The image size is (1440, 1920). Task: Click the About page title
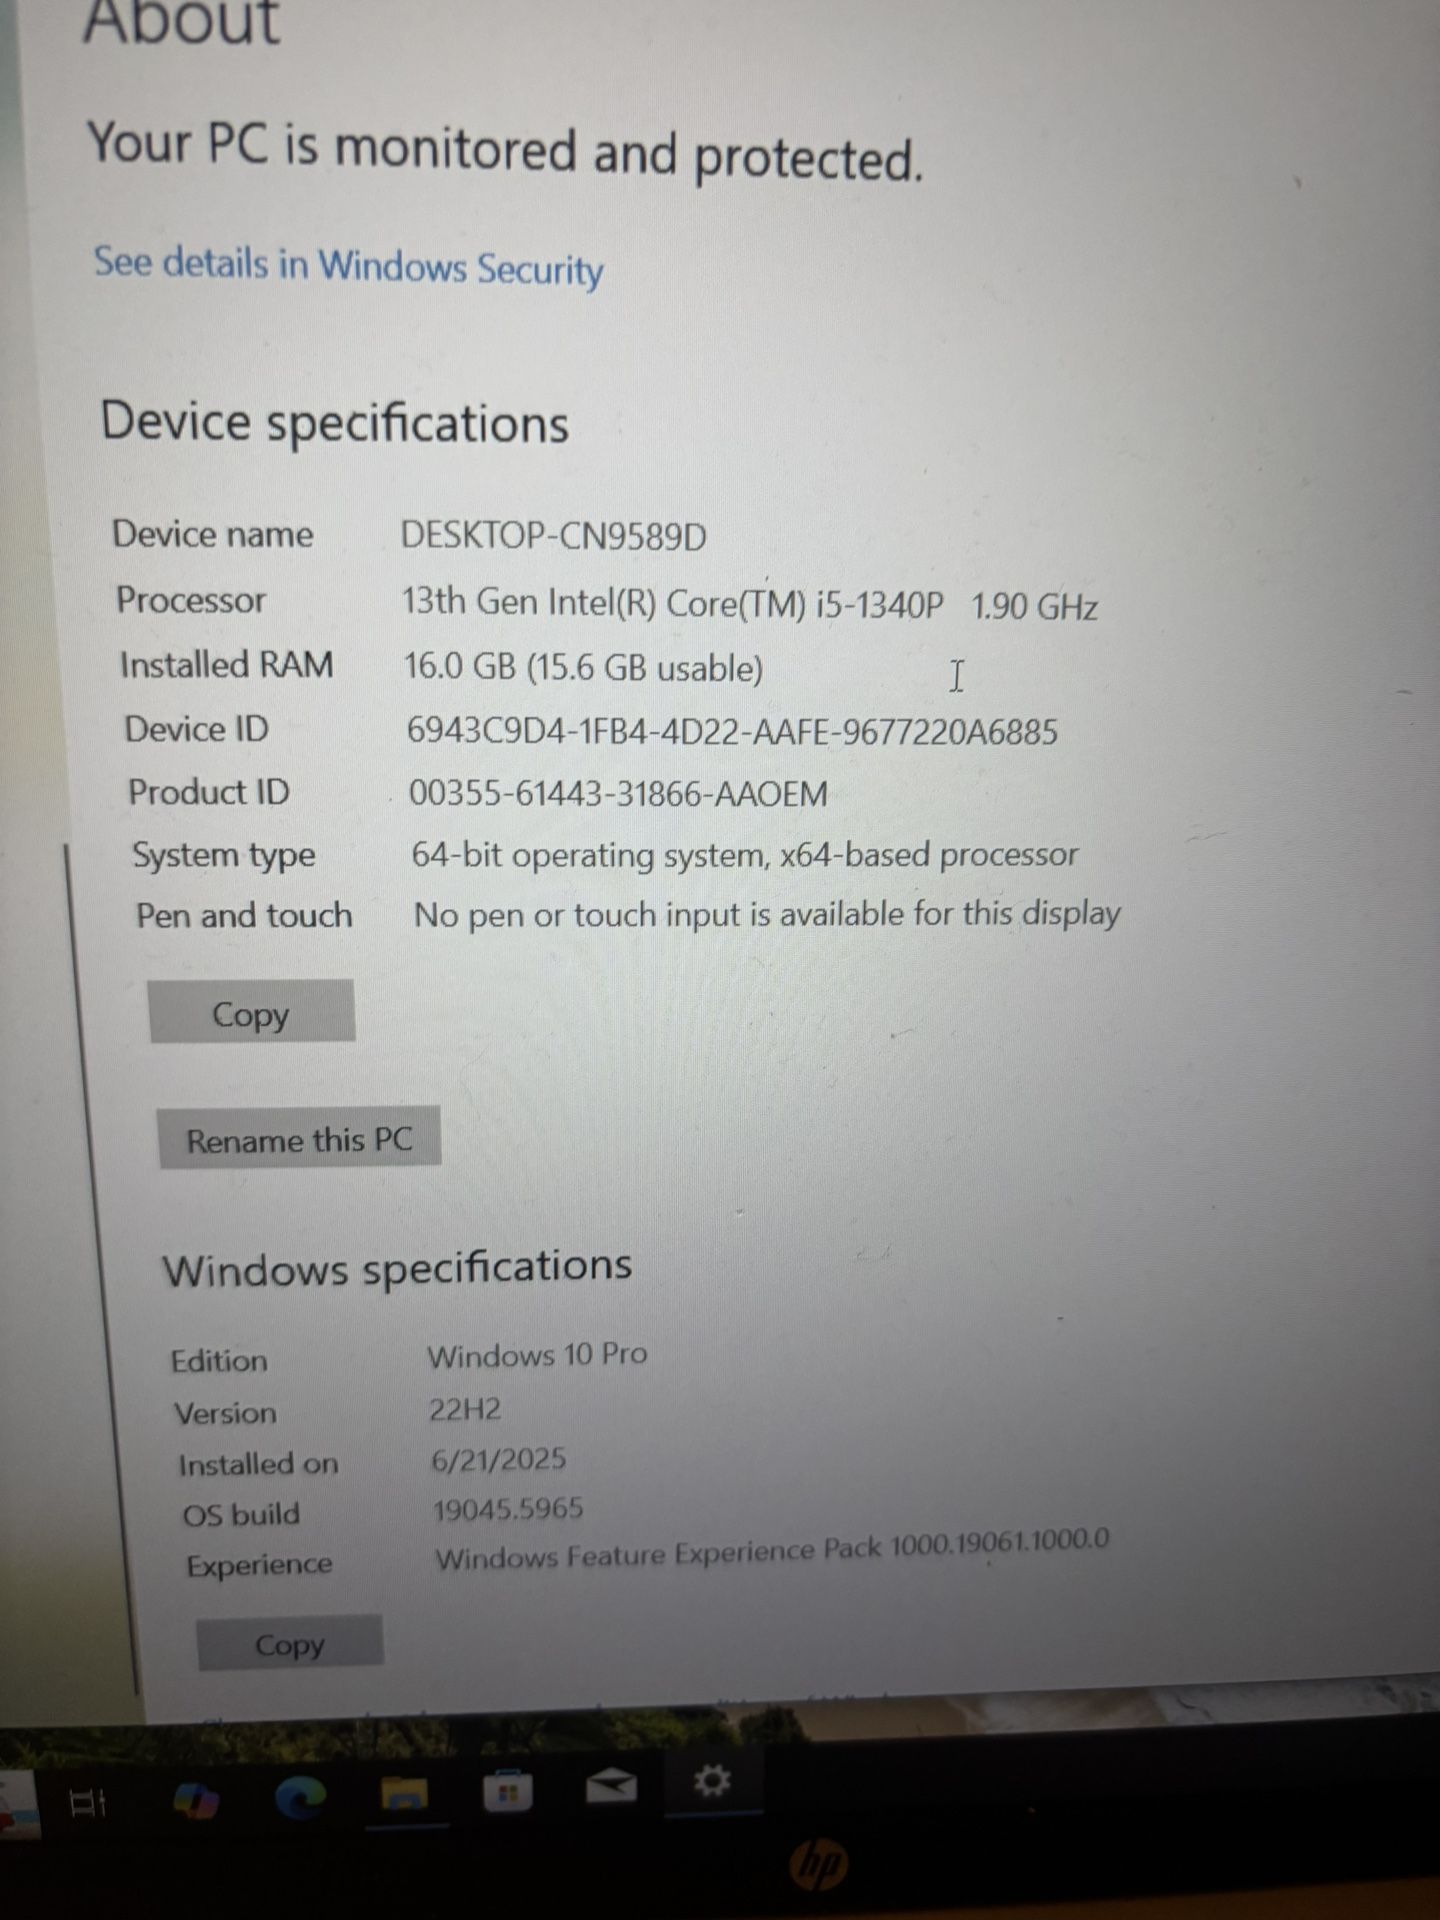pyautogui.click(x=181, y=22)
